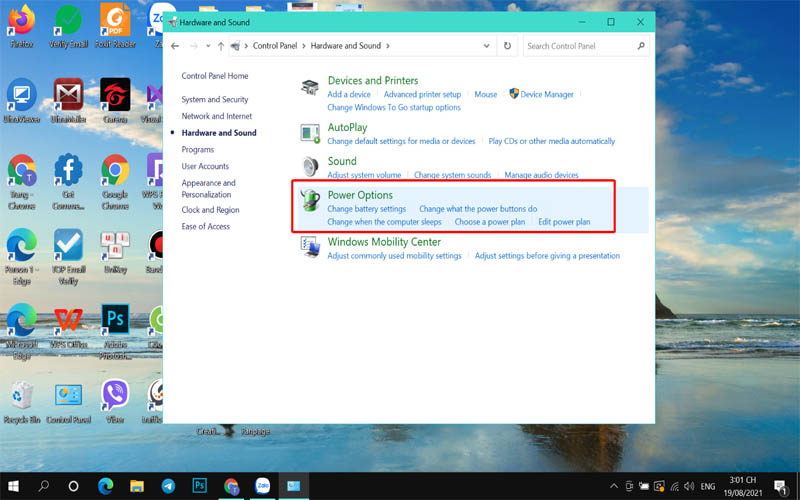Click the Windows Mobility Center icon
This screenshot has height=500, width=800.
click(310, 247)
